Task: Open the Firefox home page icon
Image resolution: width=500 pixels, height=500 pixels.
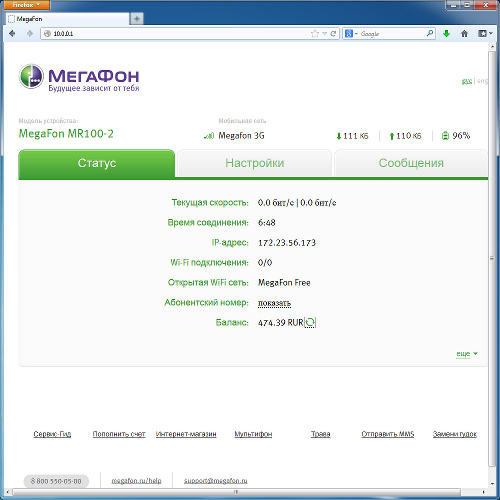Action: coord(464,33)
